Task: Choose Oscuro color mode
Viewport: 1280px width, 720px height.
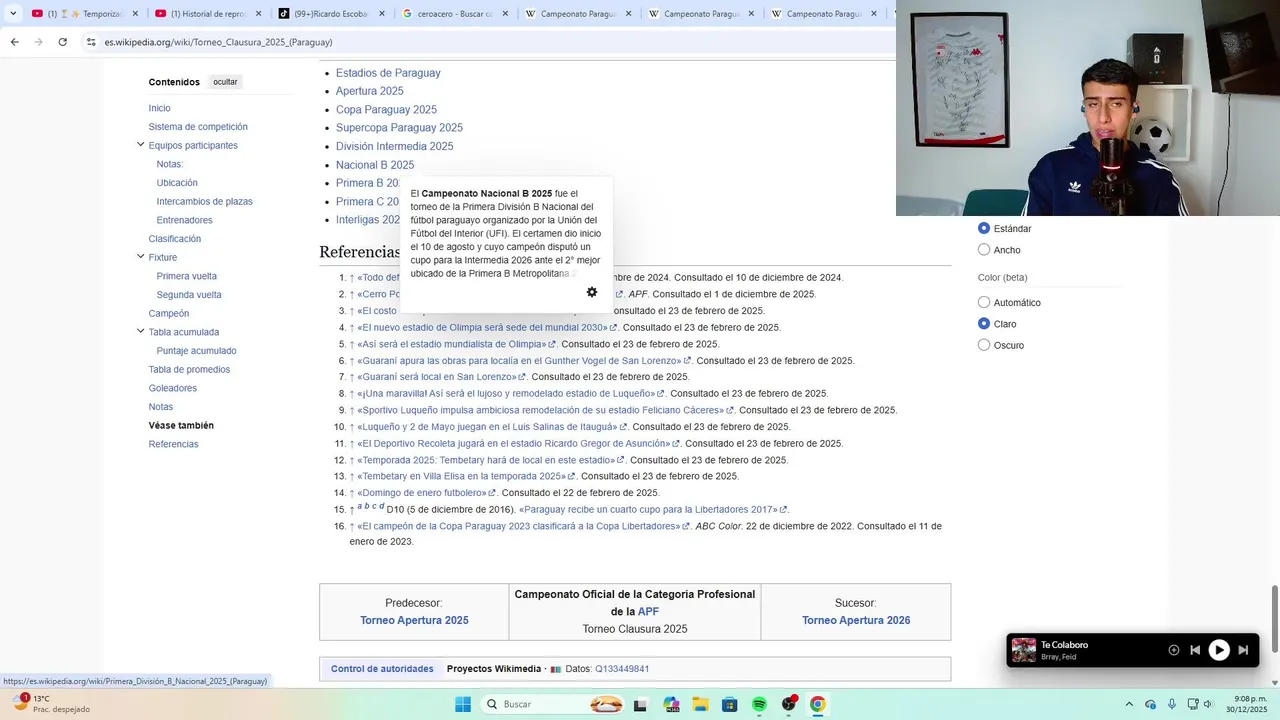Action: tap(984, 345)
